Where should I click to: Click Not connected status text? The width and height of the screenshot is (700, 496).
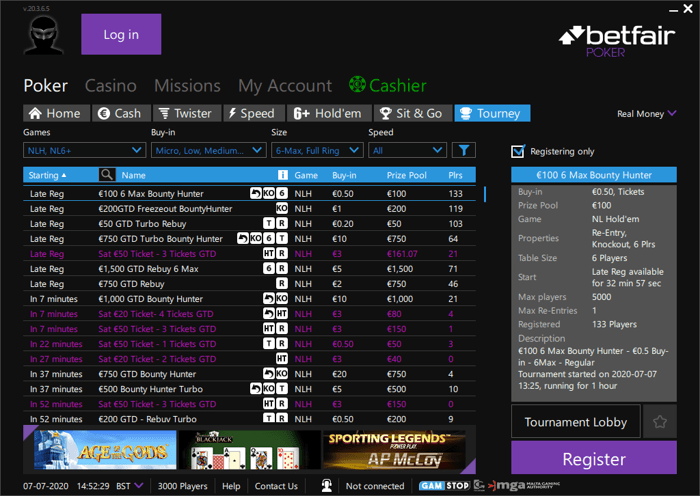point(375,486)
